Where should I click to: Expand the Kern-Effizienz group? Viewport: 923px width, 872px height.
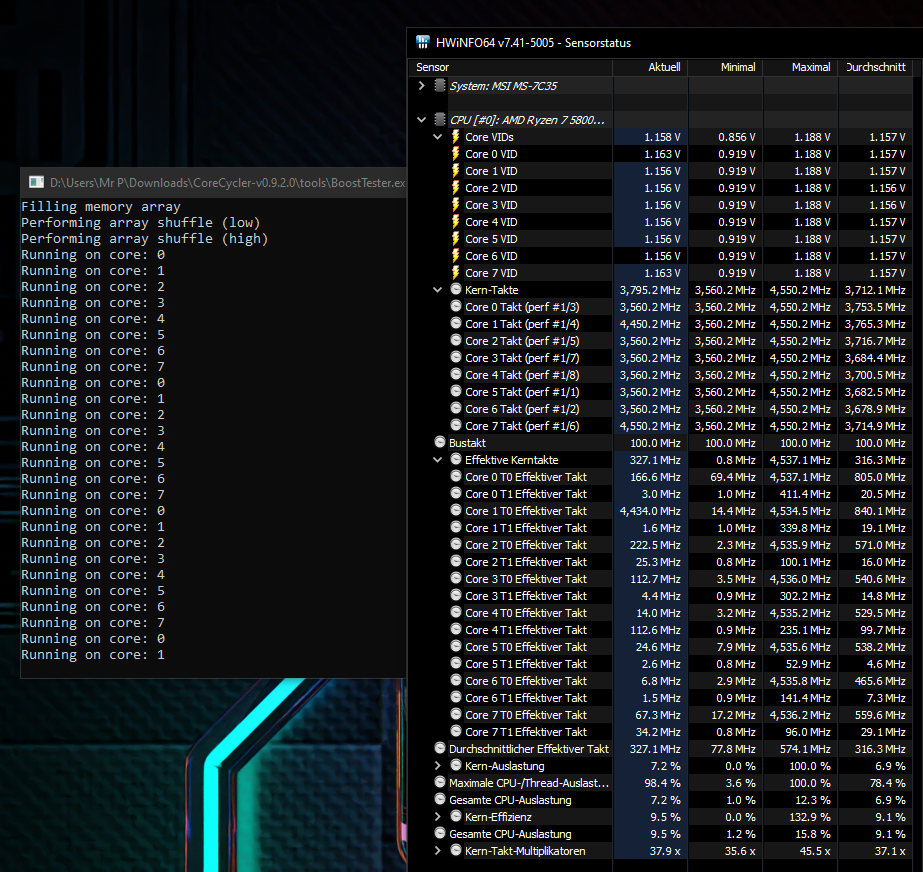click(437, 817)
